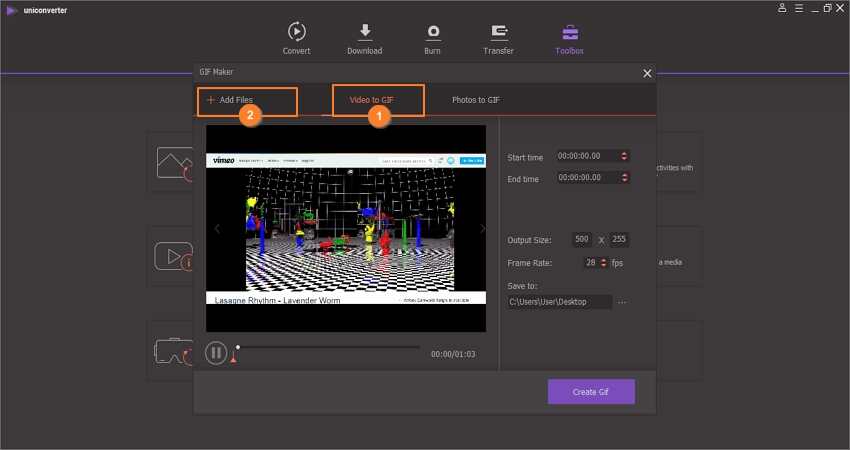Screen dimensions: 850x450
Task: Click Create Gif button
Action: click(590, 392)
